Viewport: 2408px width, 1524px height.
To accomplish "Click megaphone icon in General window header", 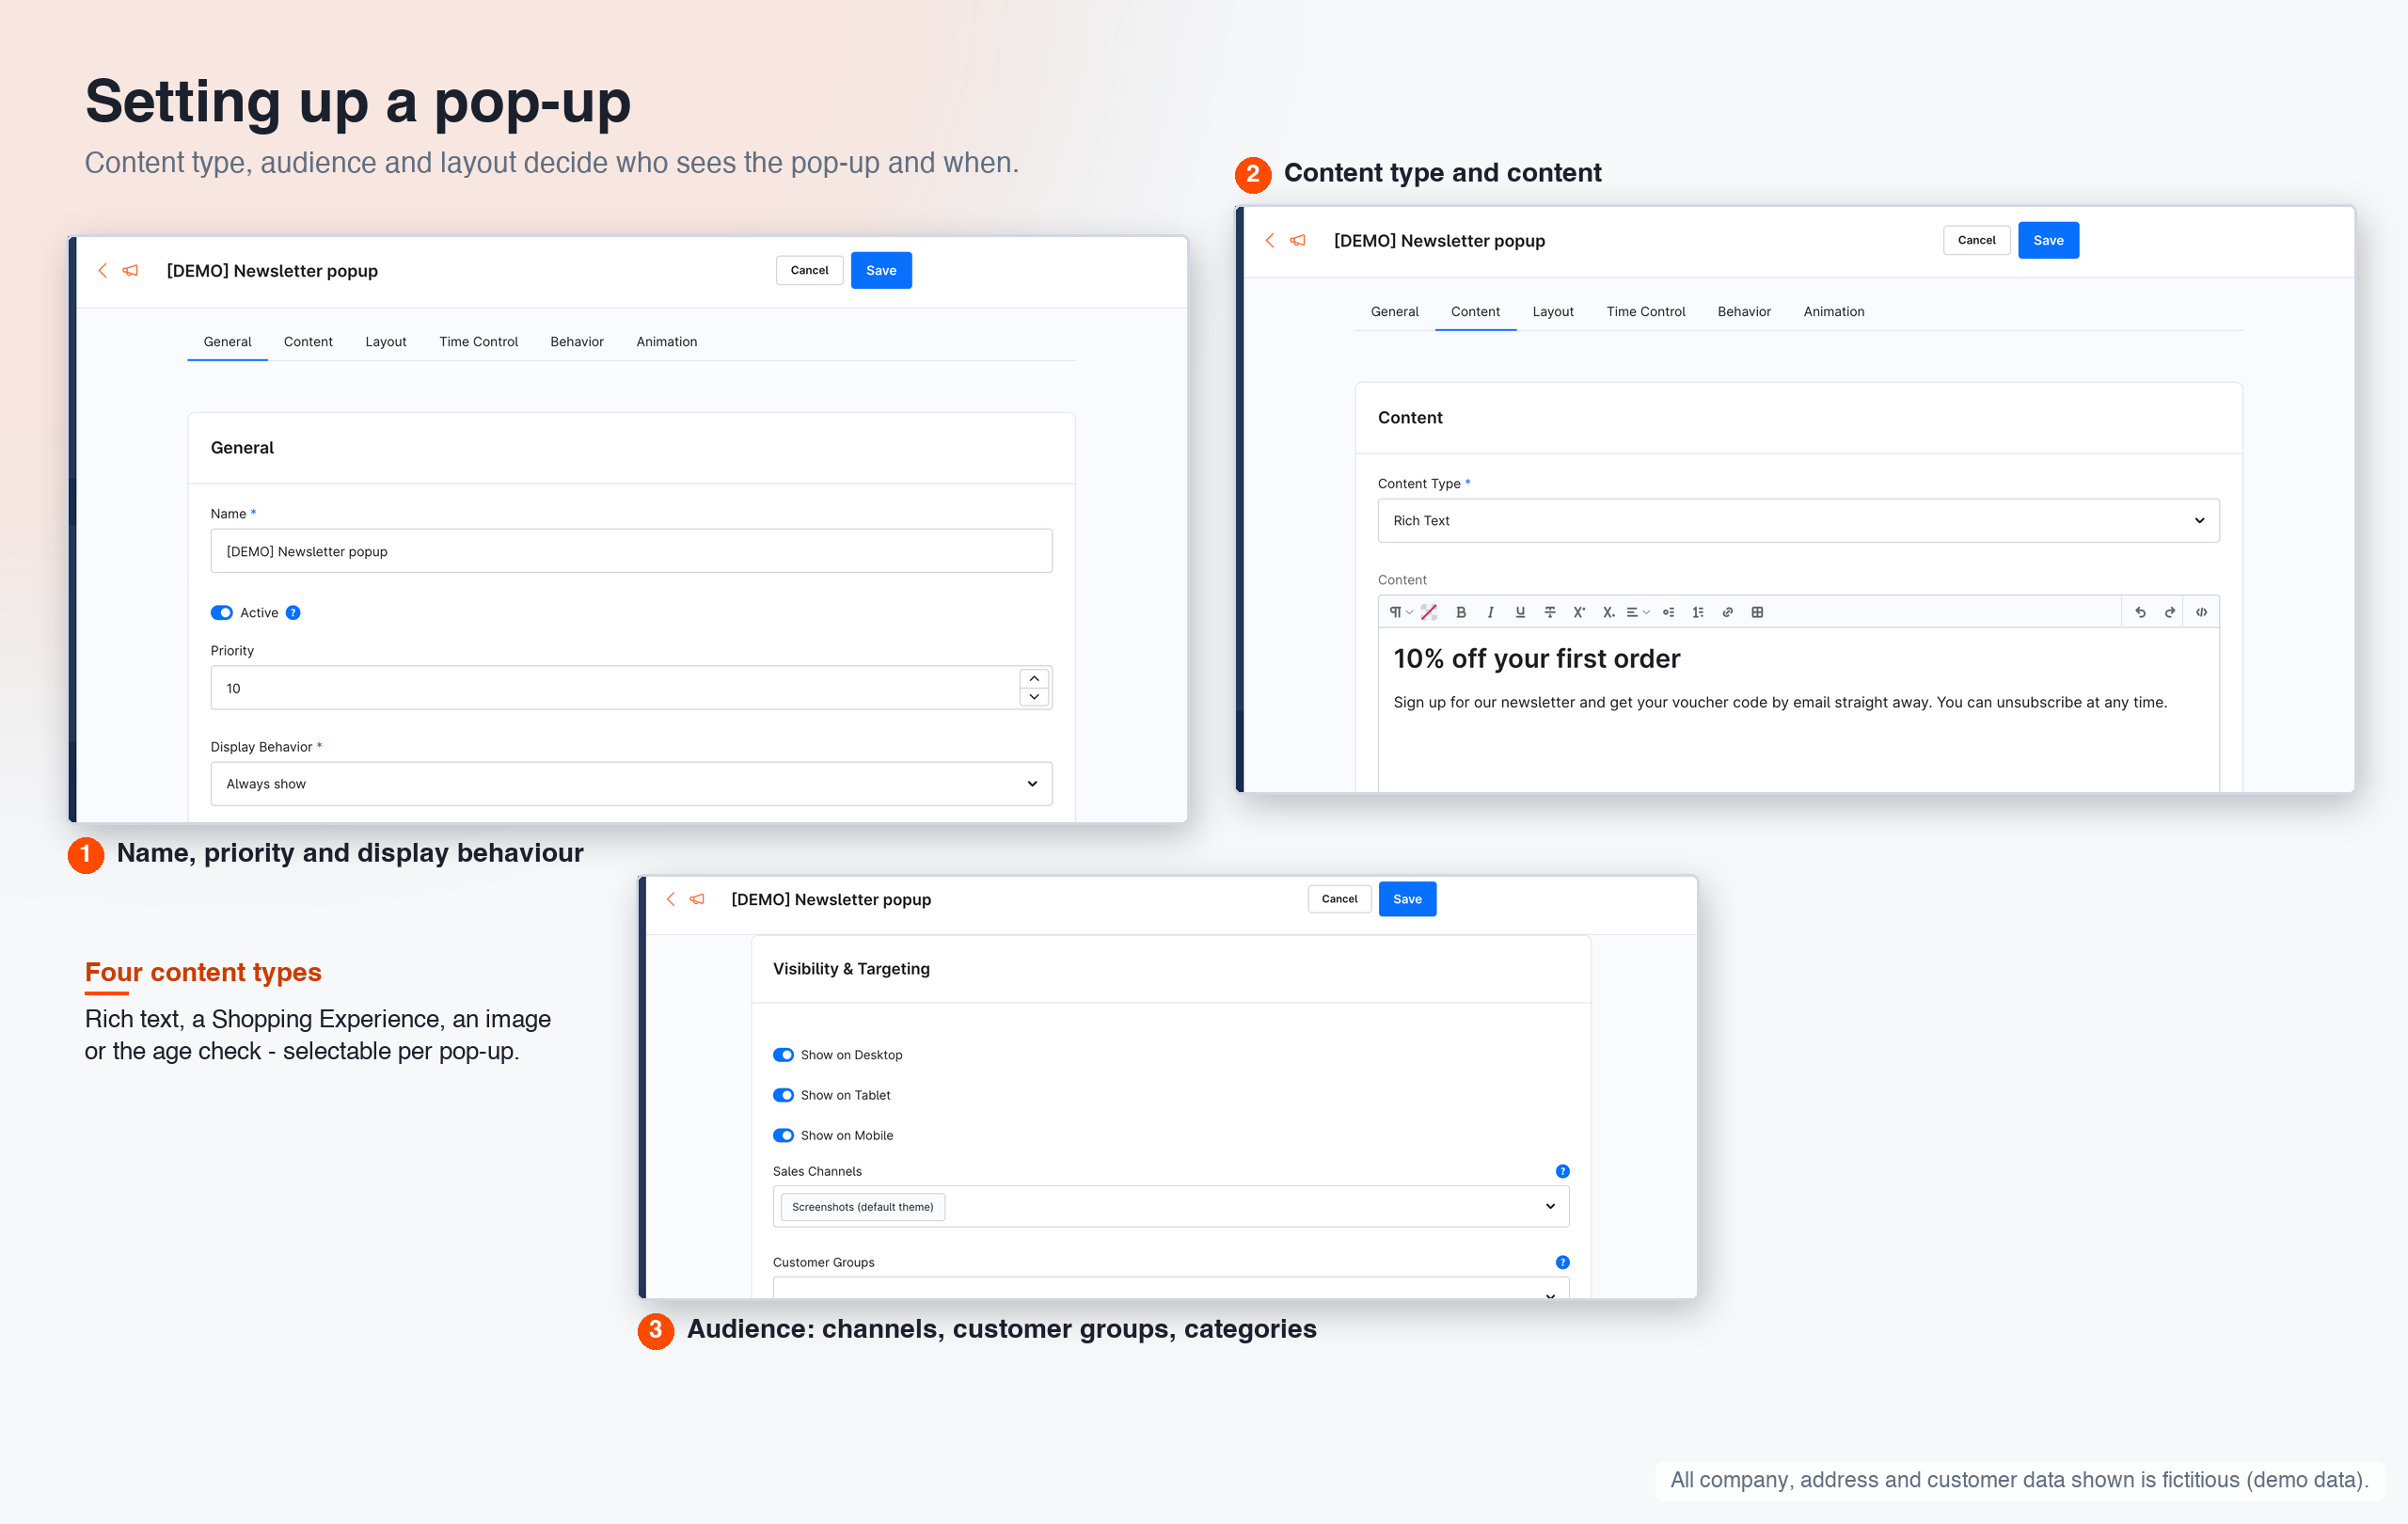I will [130, 270].
